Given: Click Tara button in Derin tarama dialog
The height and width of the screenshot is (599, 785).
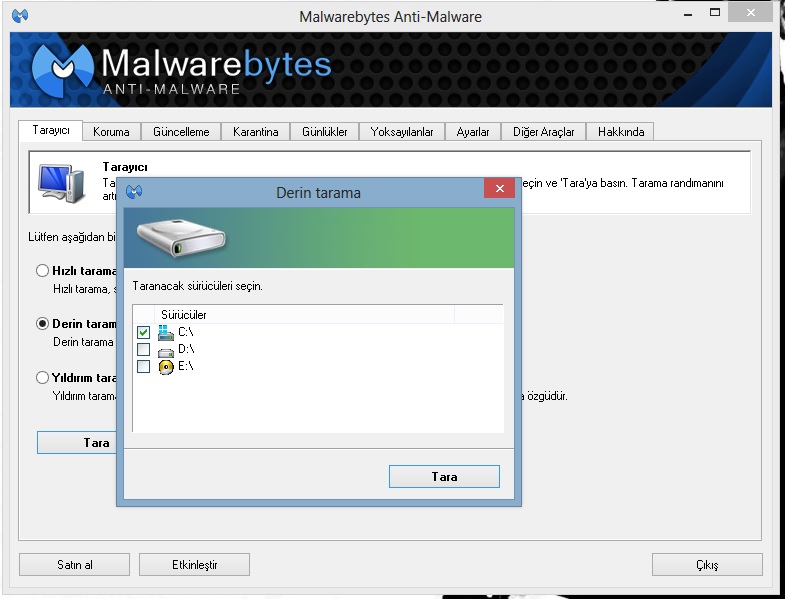Looking at the screenshot, I should pos(444,476).
